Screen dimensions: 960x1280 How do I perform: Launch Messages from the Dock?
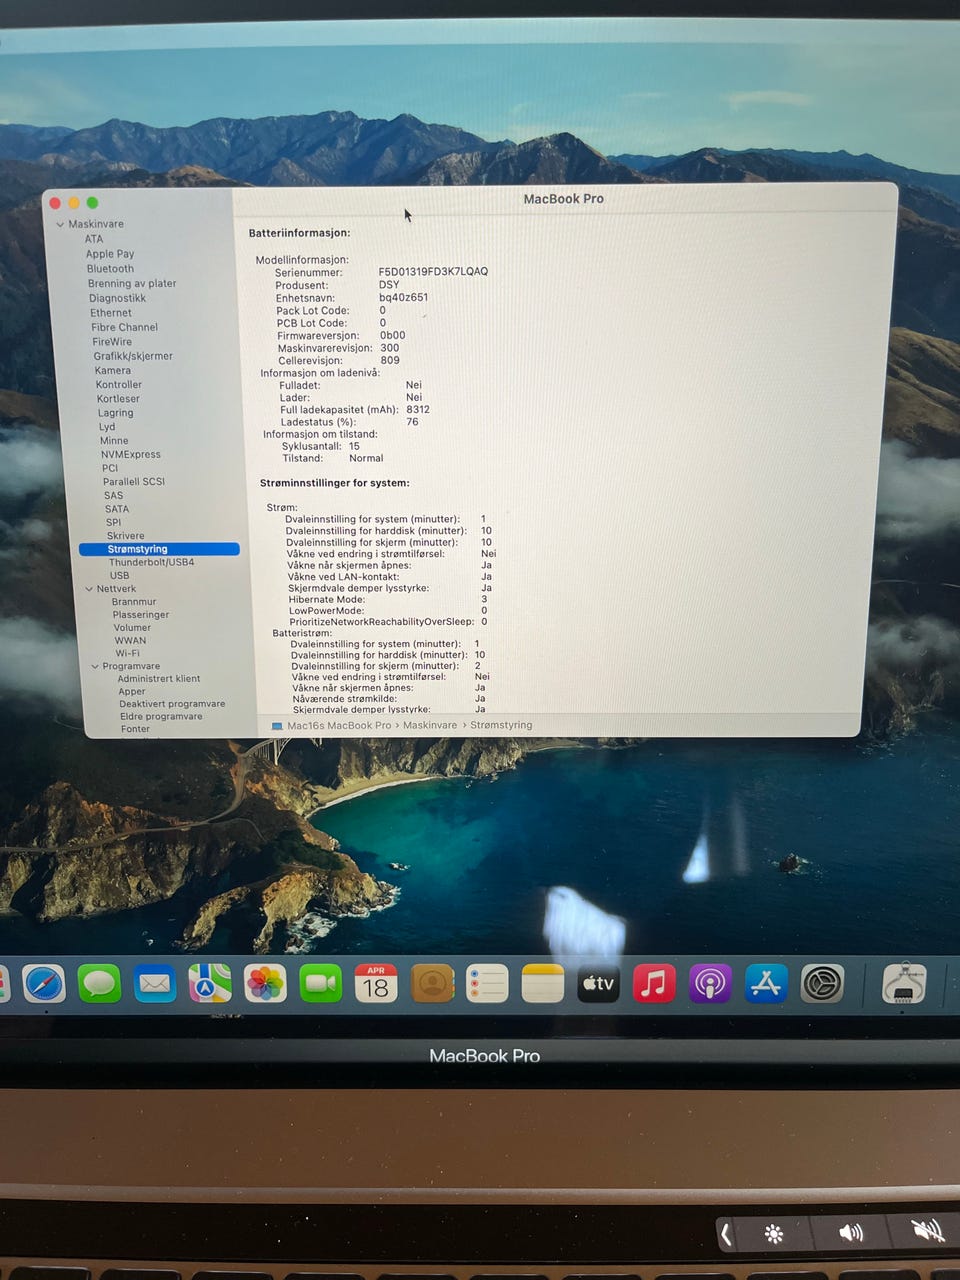(99, 984)
